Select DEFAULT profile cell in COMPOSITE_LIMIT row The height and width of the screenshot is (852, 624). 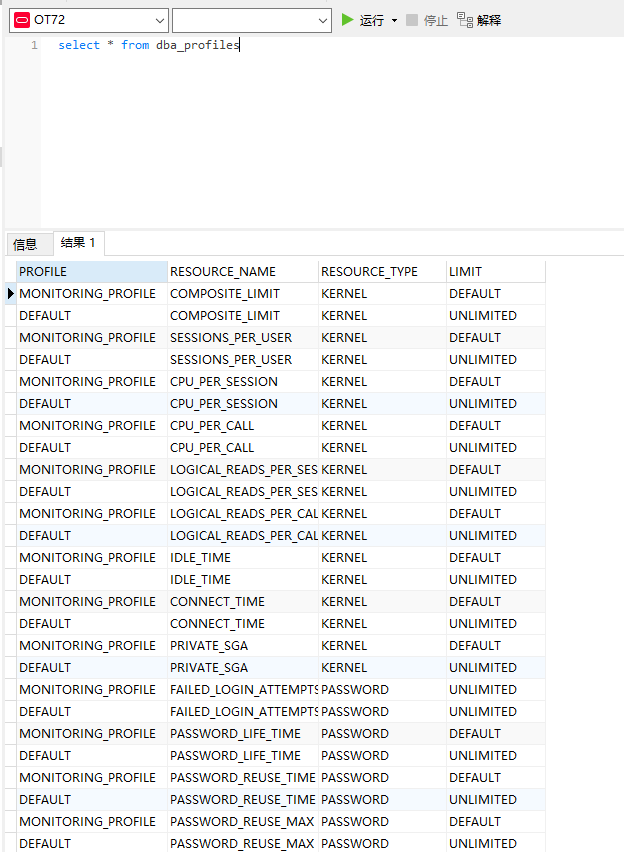92,316
